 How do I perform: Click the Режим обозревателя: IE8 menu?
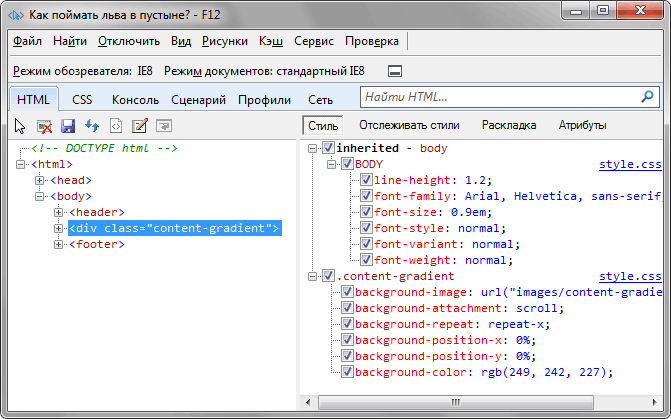click(x=82, y=71)
